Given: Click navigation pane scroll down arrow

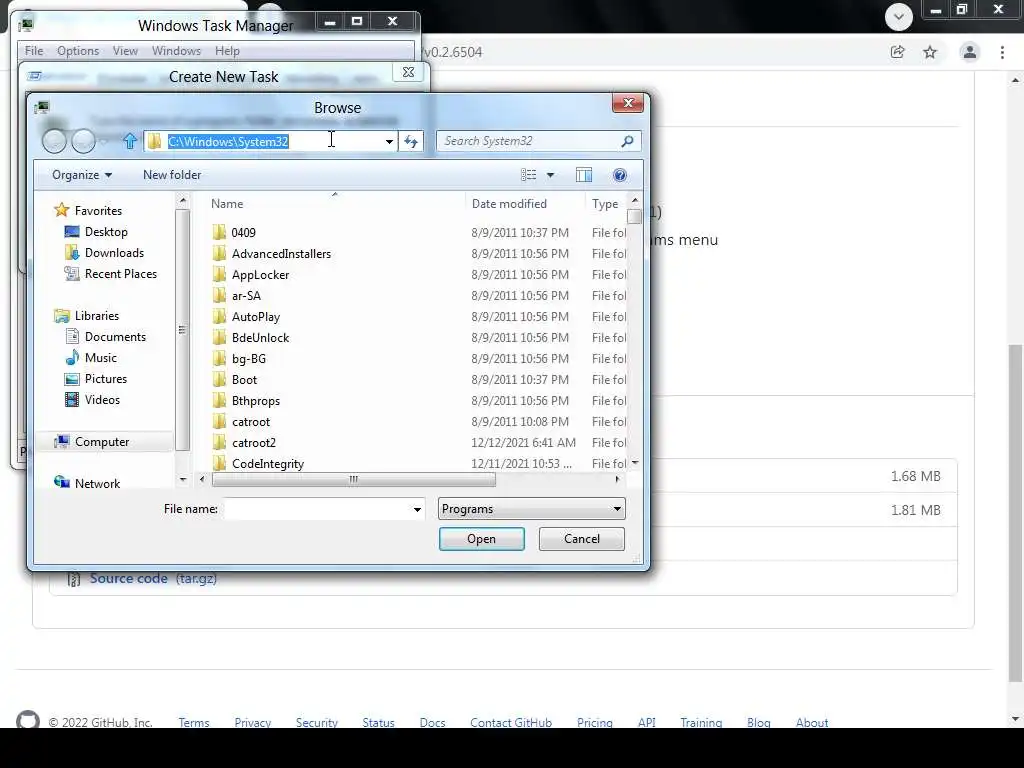Looking at the screenshot, I should pos(183,479).
